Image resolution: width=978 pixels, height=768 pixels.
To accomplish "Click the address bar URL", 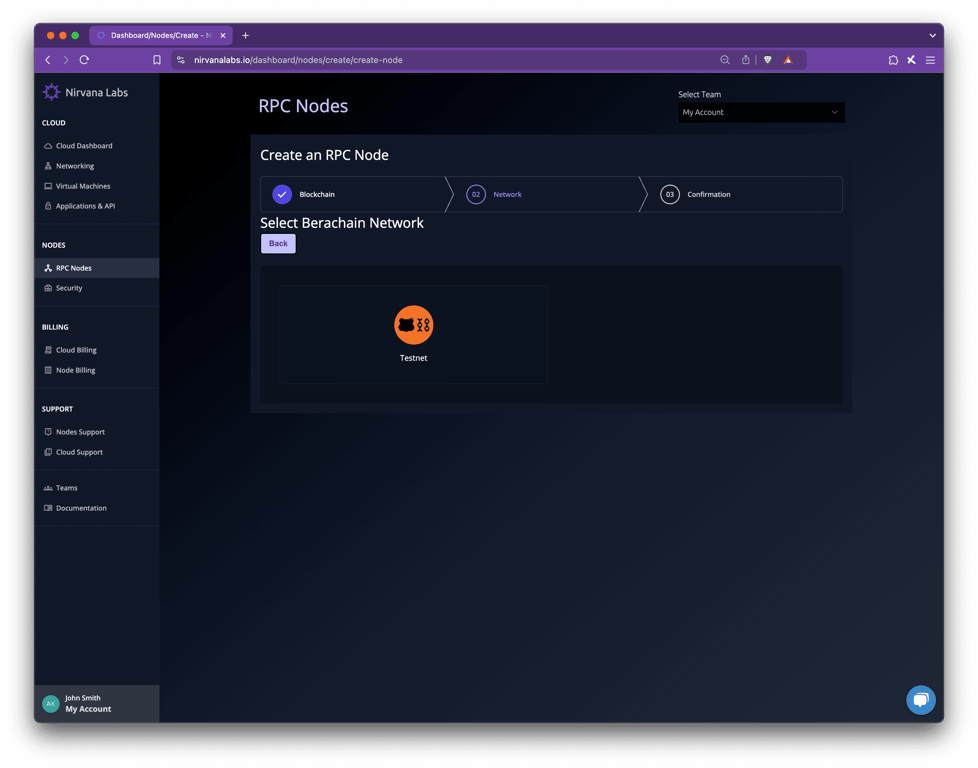I will point(298,60).
